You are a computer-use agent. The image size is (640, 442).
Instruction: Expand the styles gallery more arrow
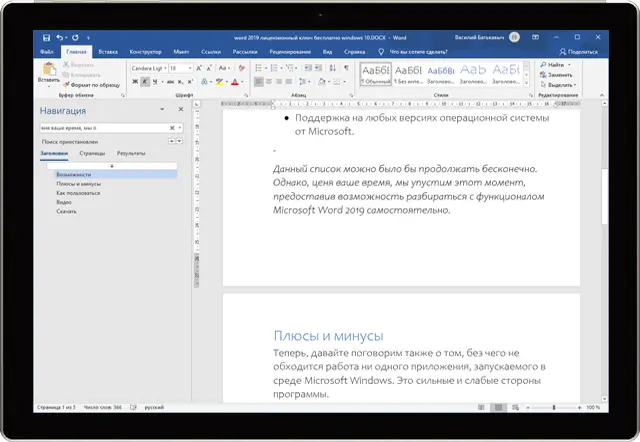[x=526, y=83]
